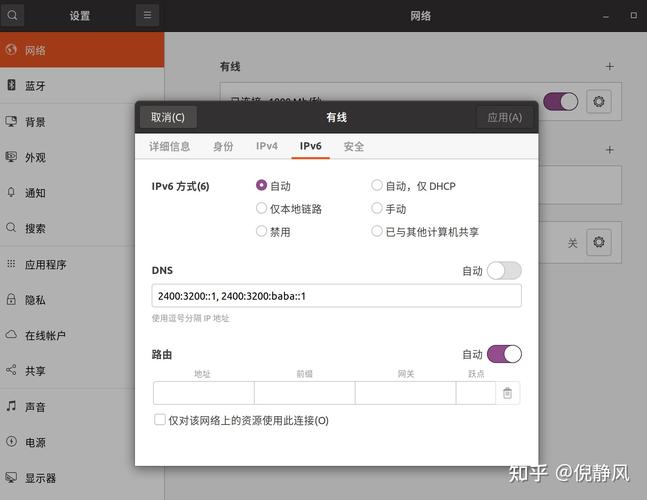Click the DNS address input field
This screenshot has height=500, width=647.
pyautogui.click(x=336, y=296)
